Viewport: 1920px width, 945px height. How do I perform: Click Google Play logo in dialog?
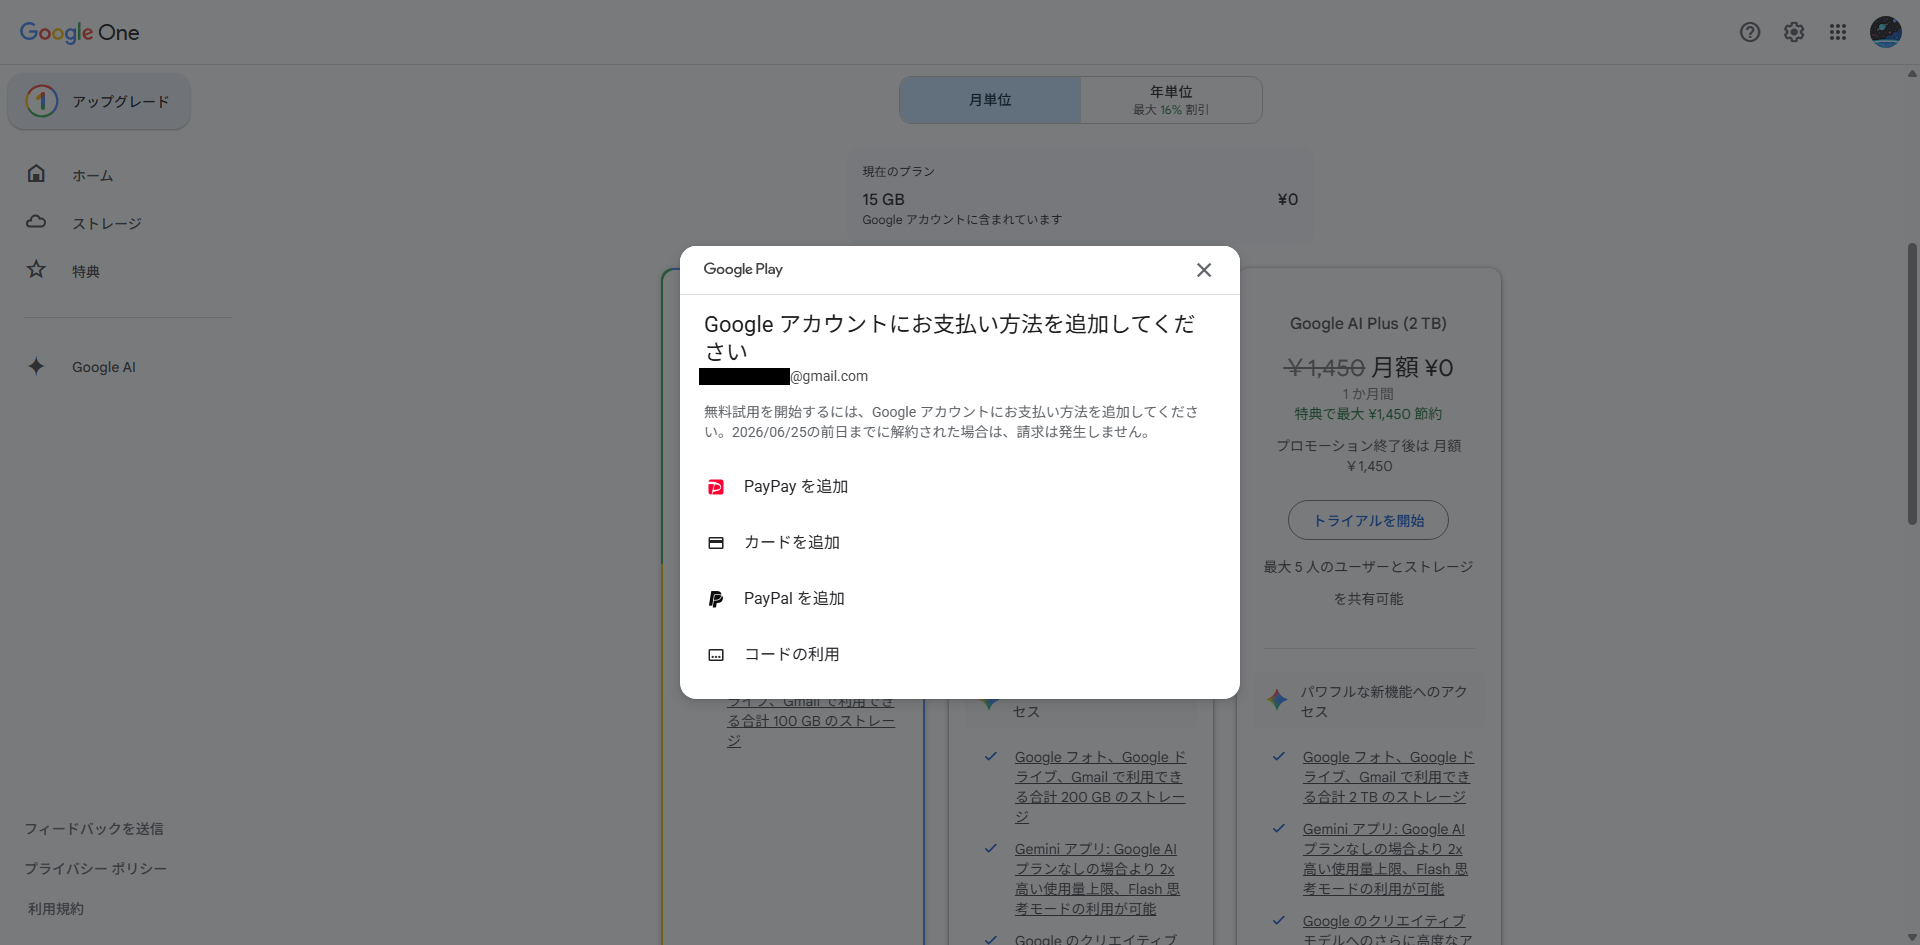tap(743, 270)
